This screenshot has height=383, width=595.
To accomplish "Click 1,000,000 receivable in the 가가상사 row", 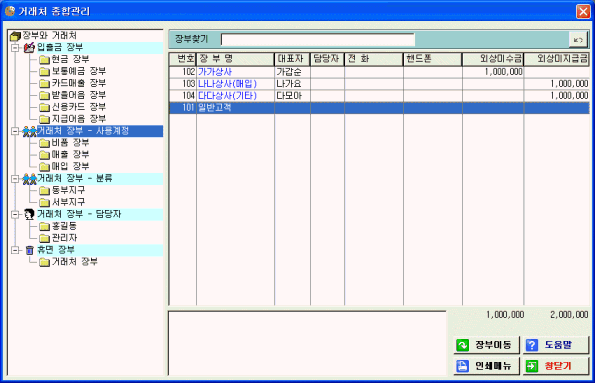I will coord(503,72).
